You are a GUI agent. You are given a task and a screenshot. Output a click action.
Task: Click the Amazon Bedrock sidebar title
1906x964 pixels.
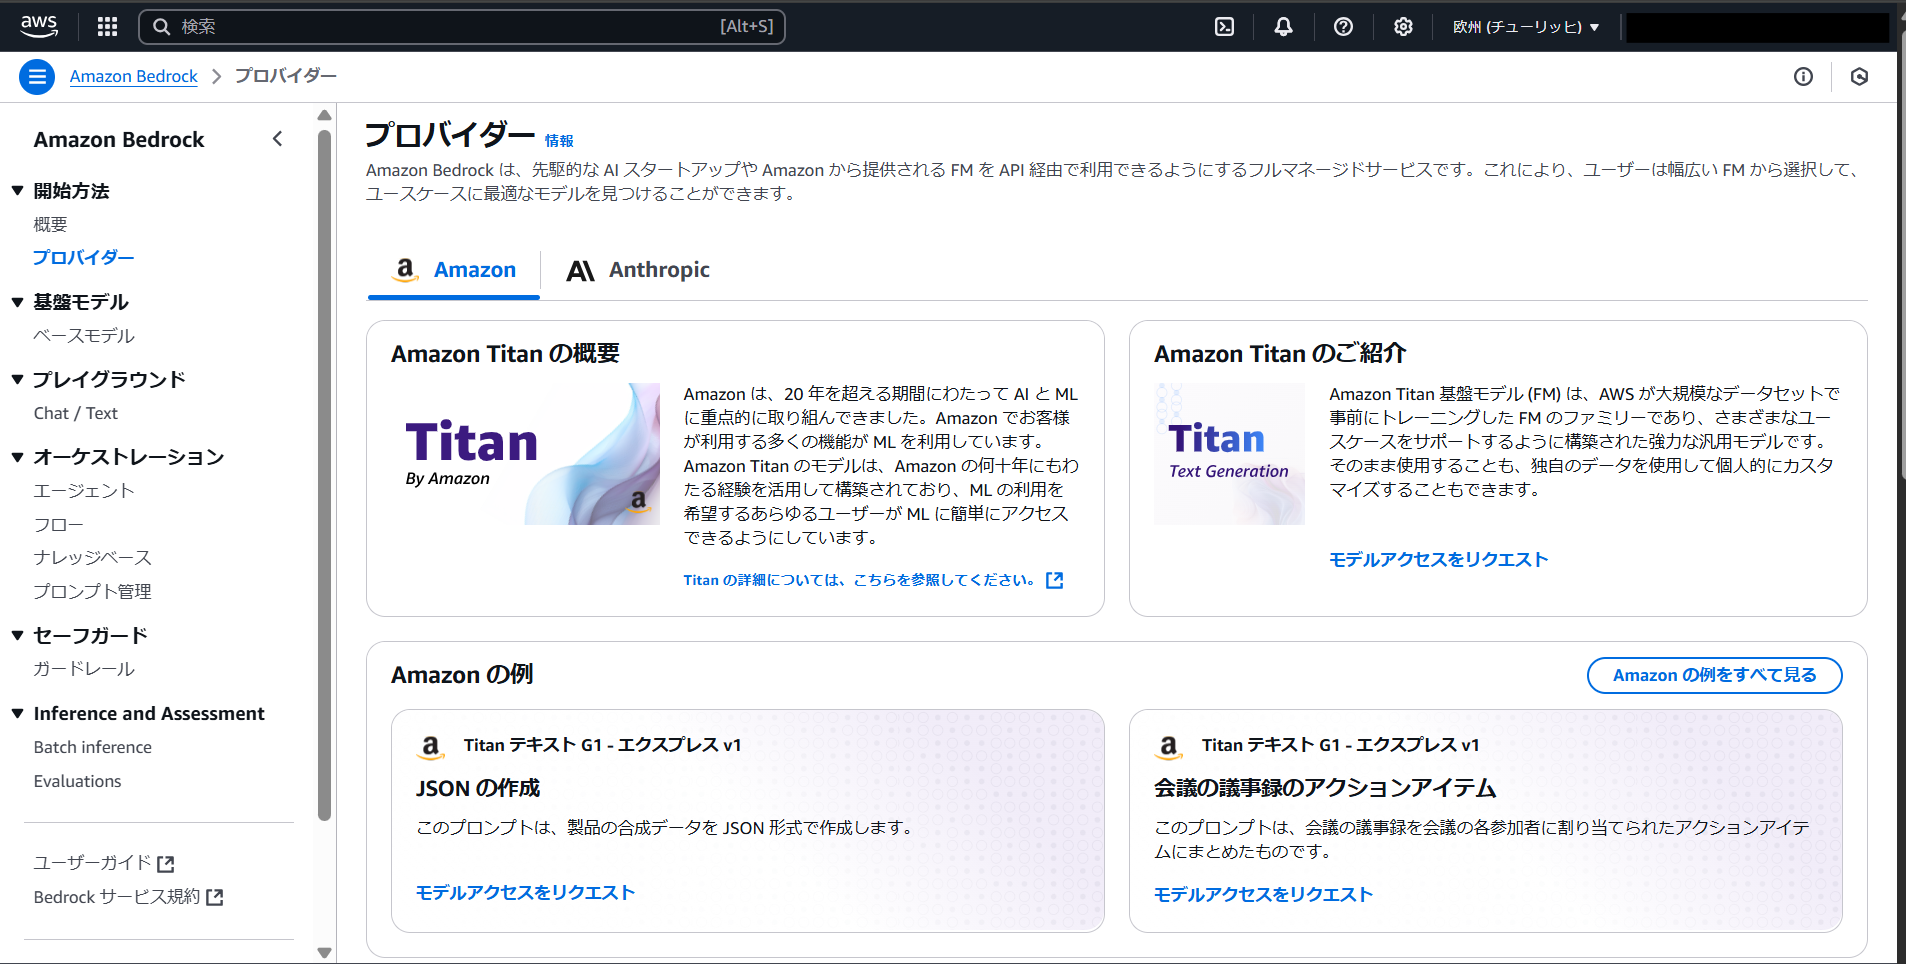(x=119, y=140)
